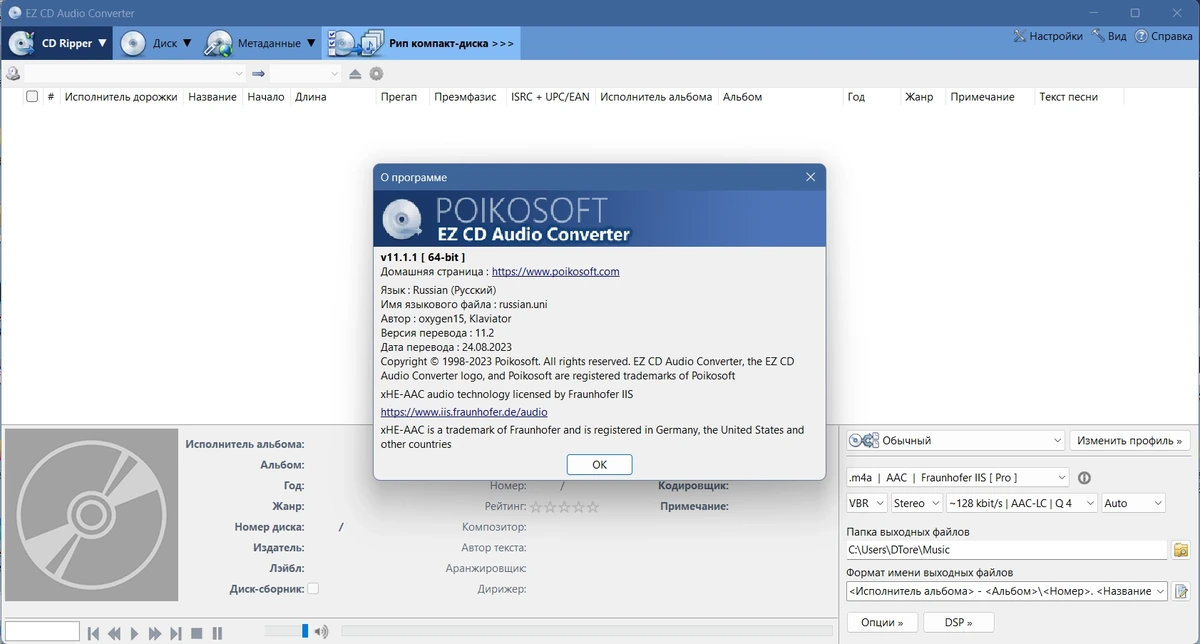
Task: Set the rating to five stars
Action: [593, 507]
